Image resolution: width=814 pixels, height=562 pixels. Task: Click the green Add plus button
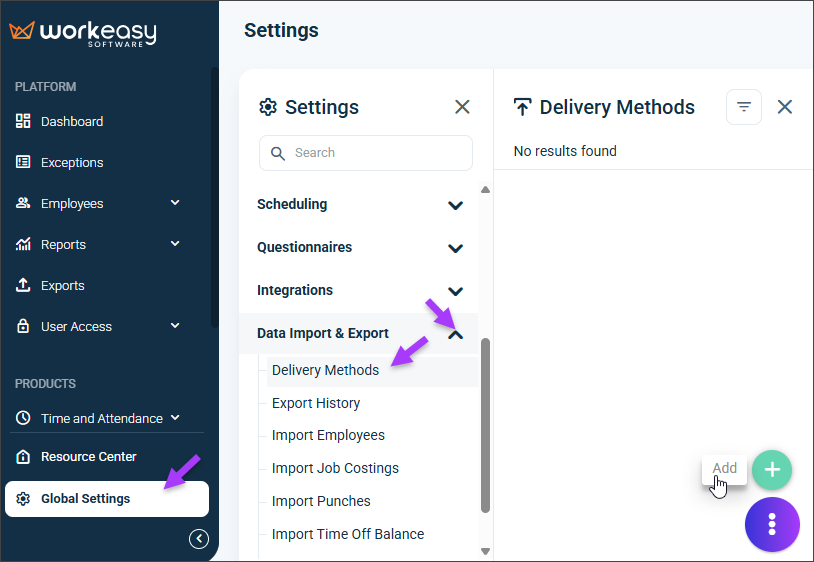pyautogui.click(x=772, y=470)
